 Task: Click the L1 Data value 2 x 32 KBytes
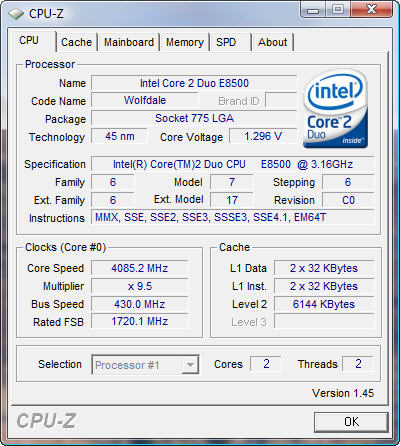pos(324,268)
